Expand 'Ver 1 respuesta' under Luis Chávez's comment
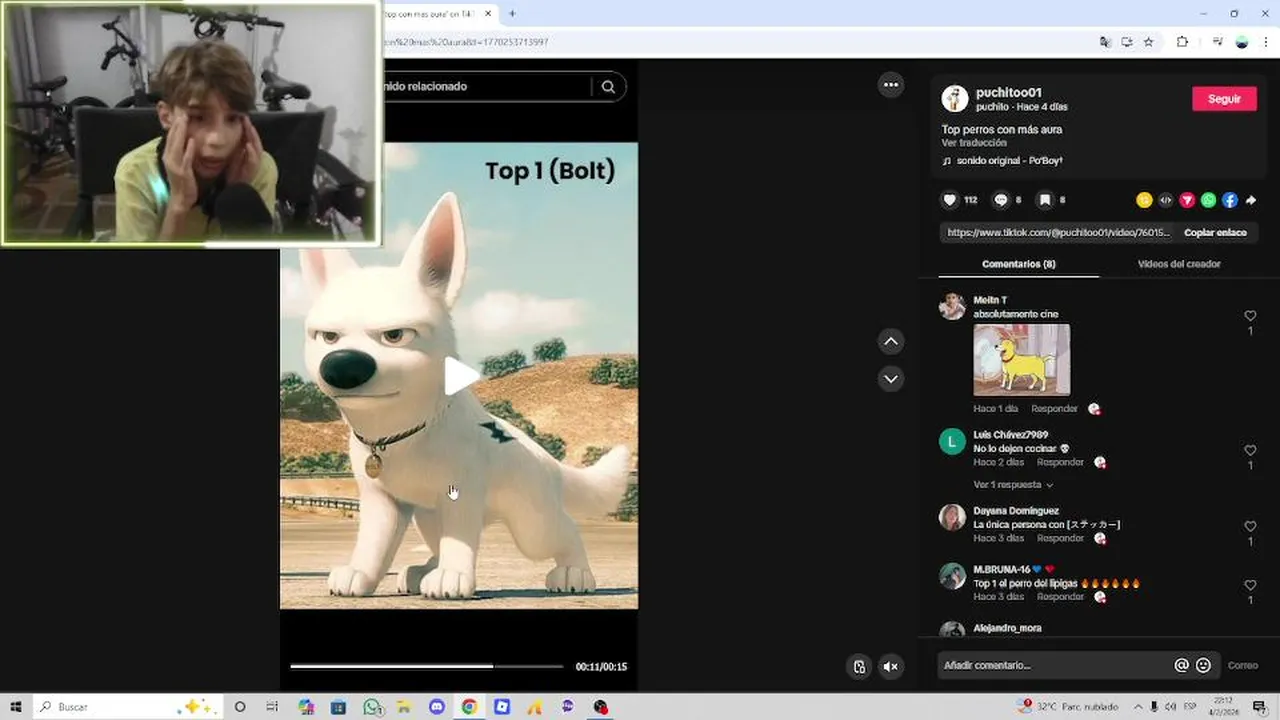Screen dimensions: 1280x720 click(x=1013, y=485)
